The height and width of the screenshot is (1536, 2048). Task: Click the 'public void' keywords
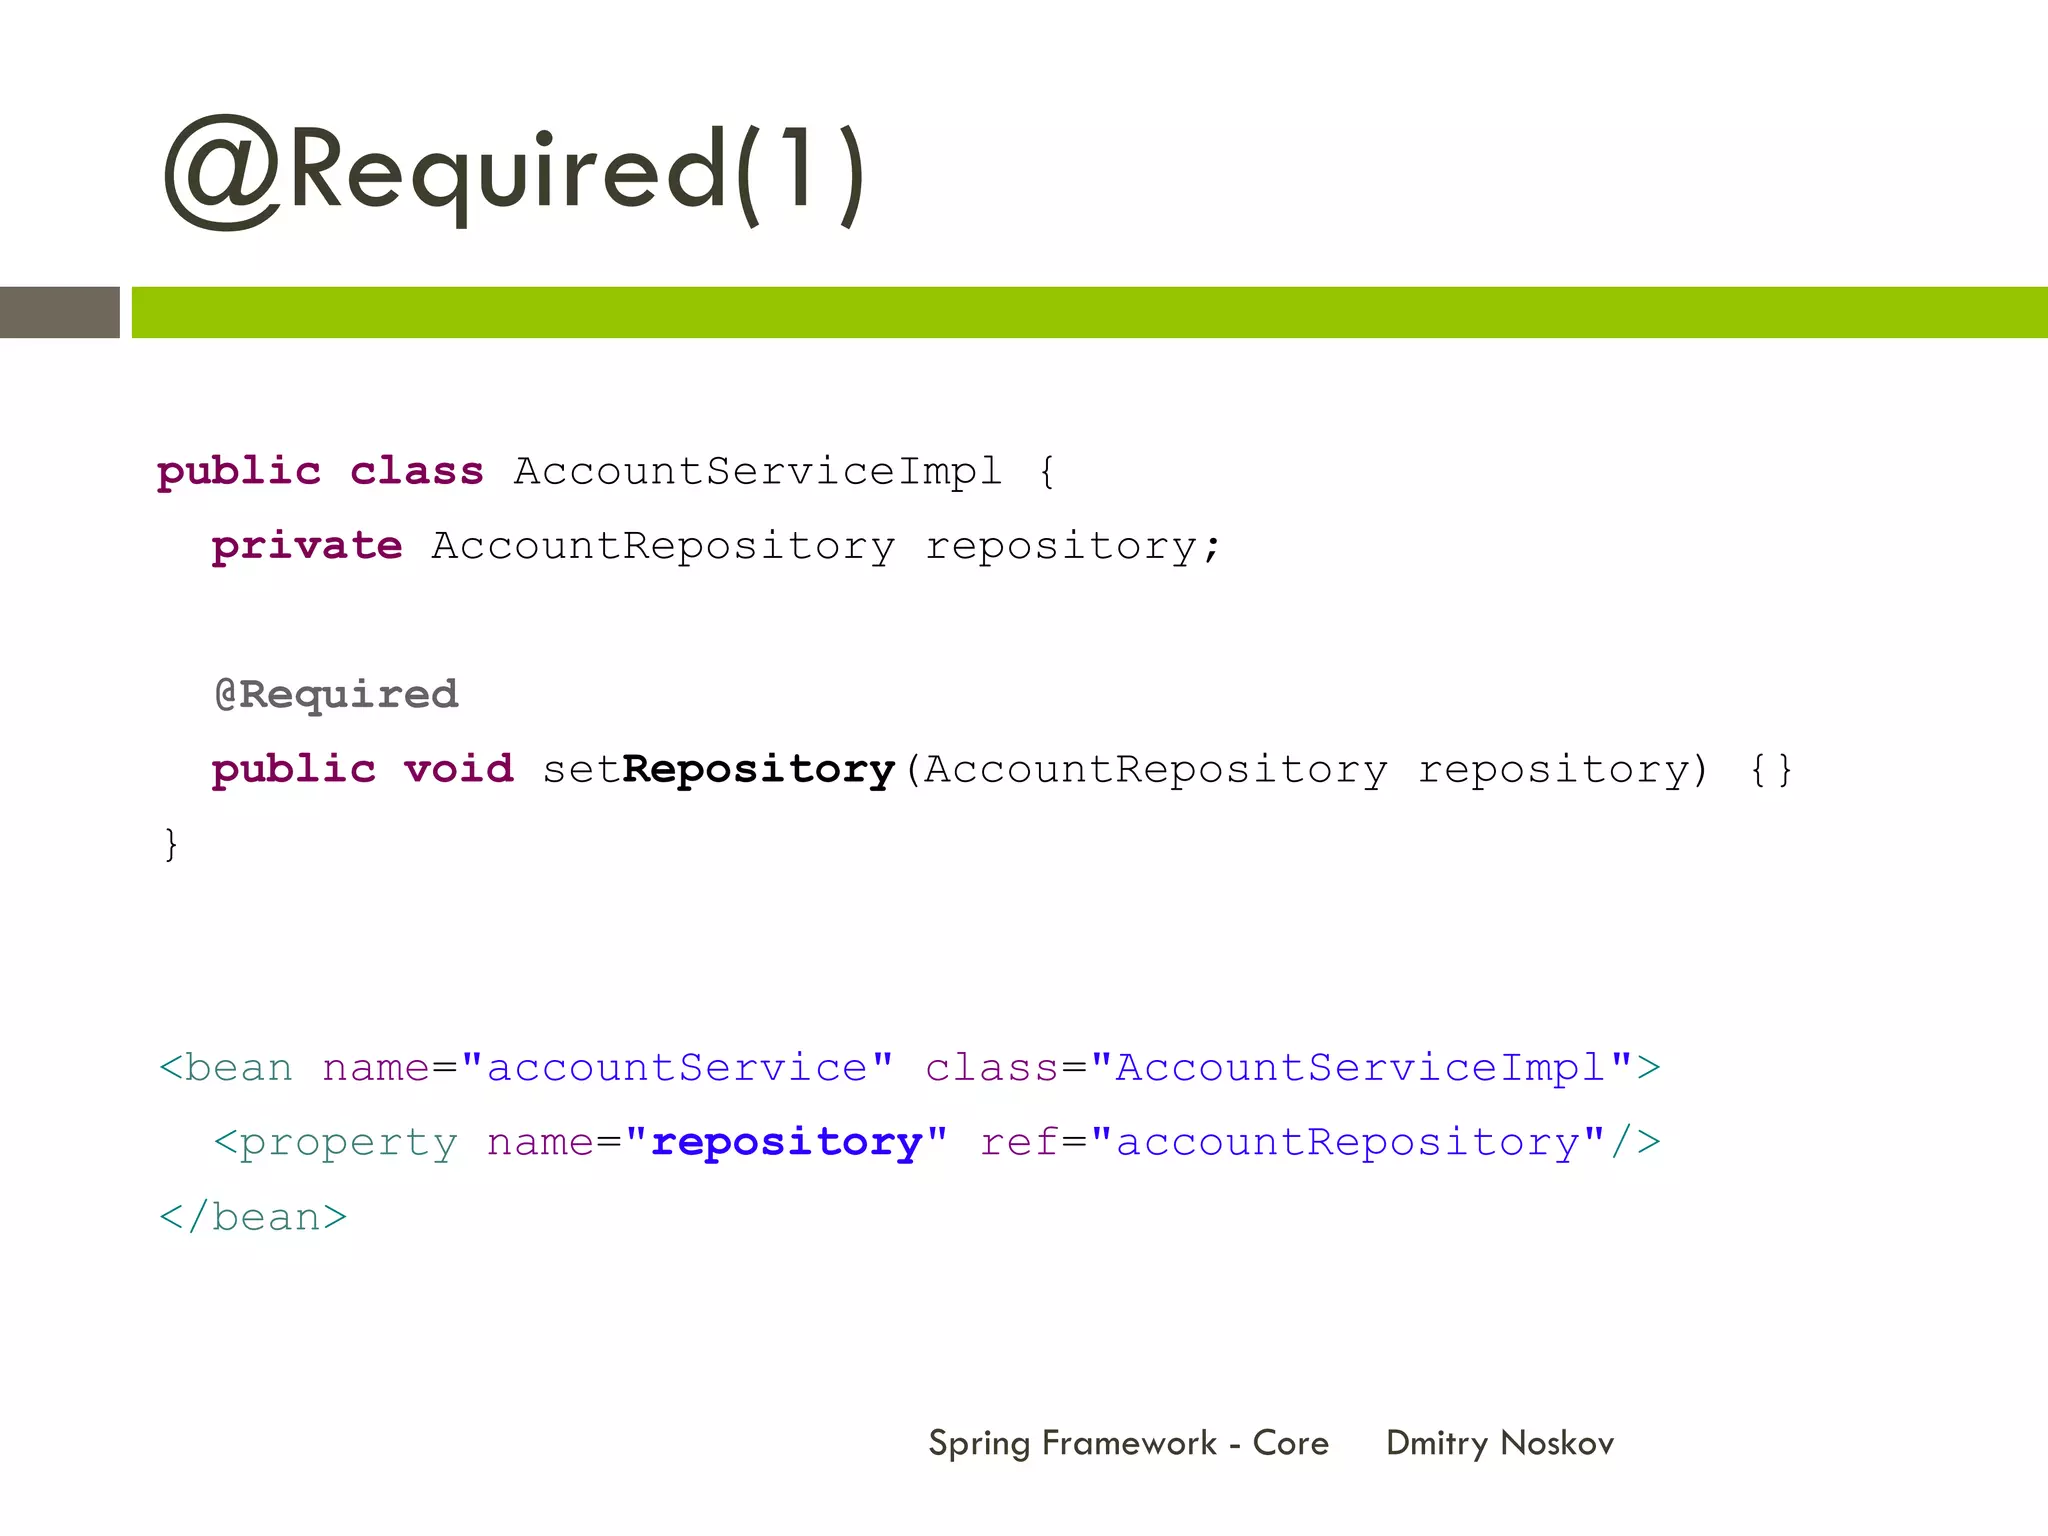click(362, 770)
